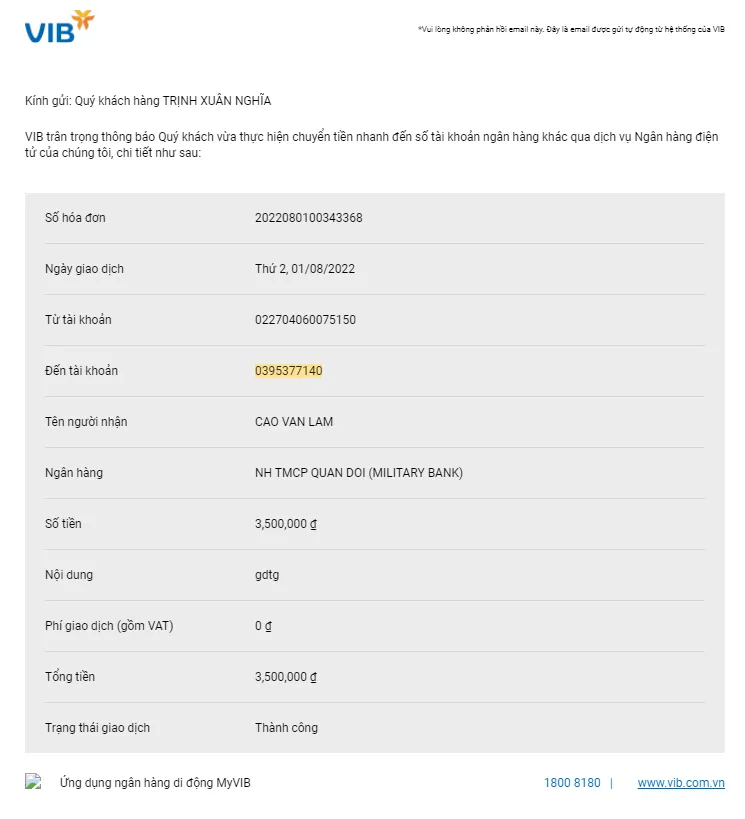Click the Ứng dụng ngân hàng di động MyVIB text
The height and width of the screenshot is (819, 745).
pyautogui.click(x=155, y=783)
